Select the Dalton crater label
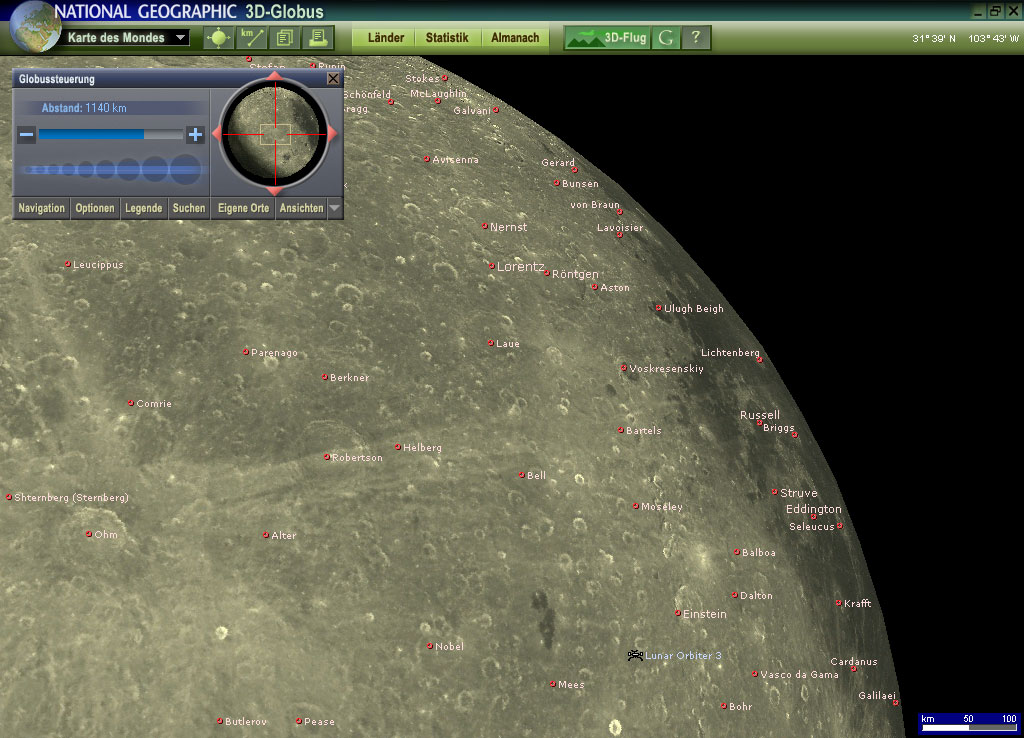 (x=756, y=596)
